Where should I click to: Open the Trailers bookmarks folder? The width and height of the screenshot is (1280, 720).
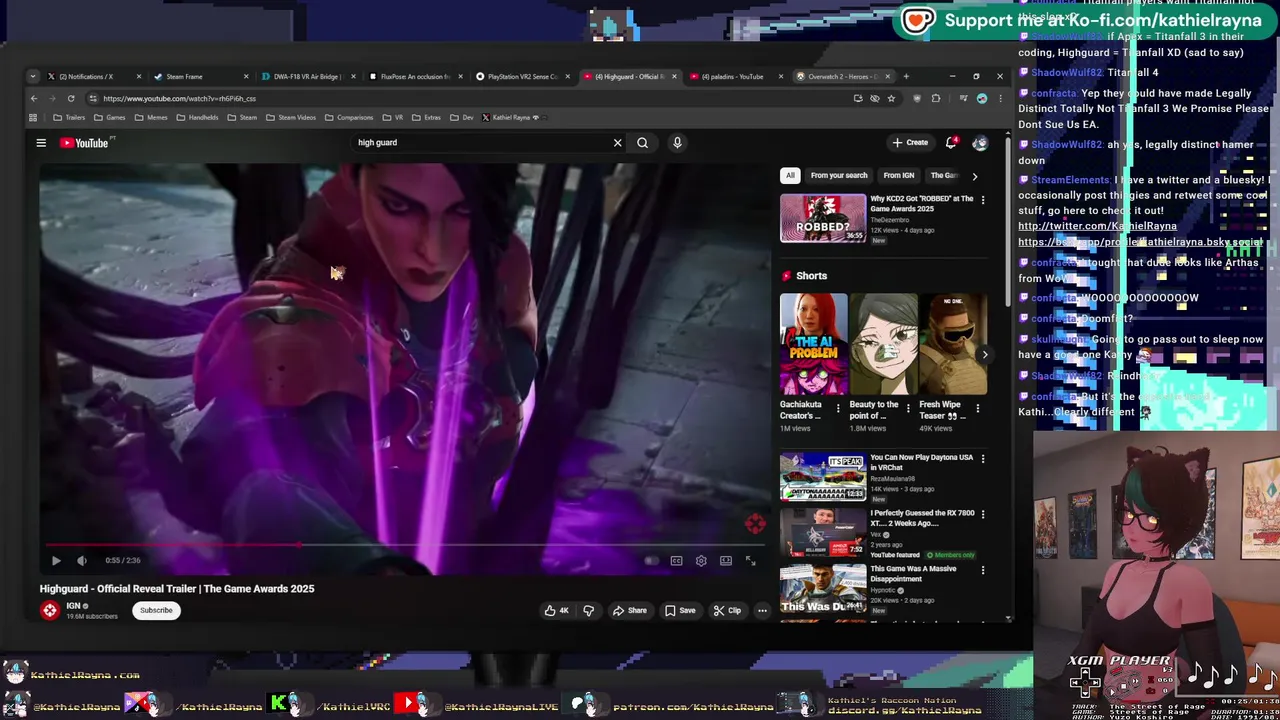[x=69, y=118]
